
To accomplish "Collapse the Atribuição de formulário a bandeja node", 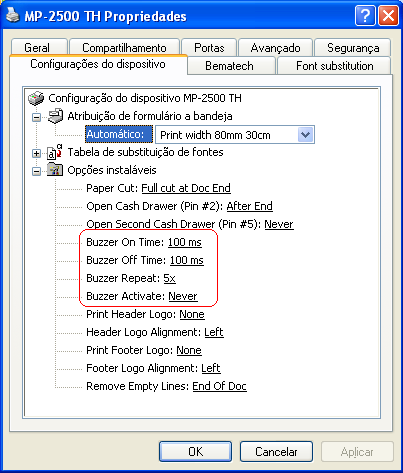I will coord(36,117).
